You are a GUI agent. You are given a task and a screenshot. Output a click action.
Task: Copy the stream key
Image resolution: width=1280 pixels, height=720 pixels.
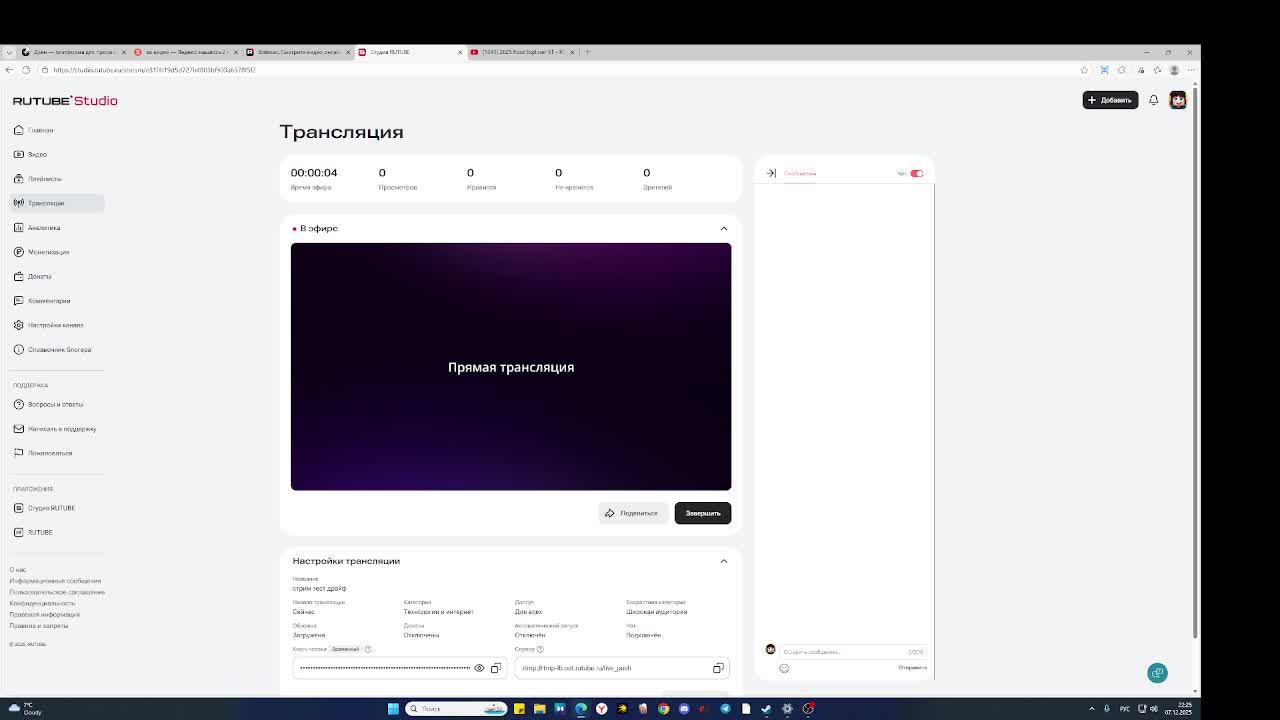(x=496, y=668)
